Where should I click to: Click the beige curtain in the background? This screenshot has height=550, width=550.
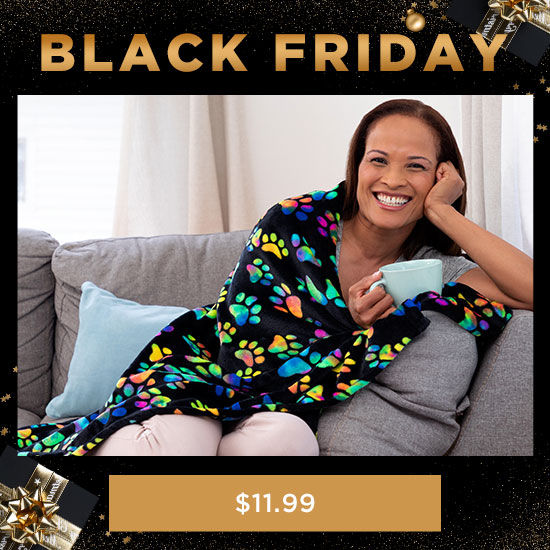[x=182, y=165]
